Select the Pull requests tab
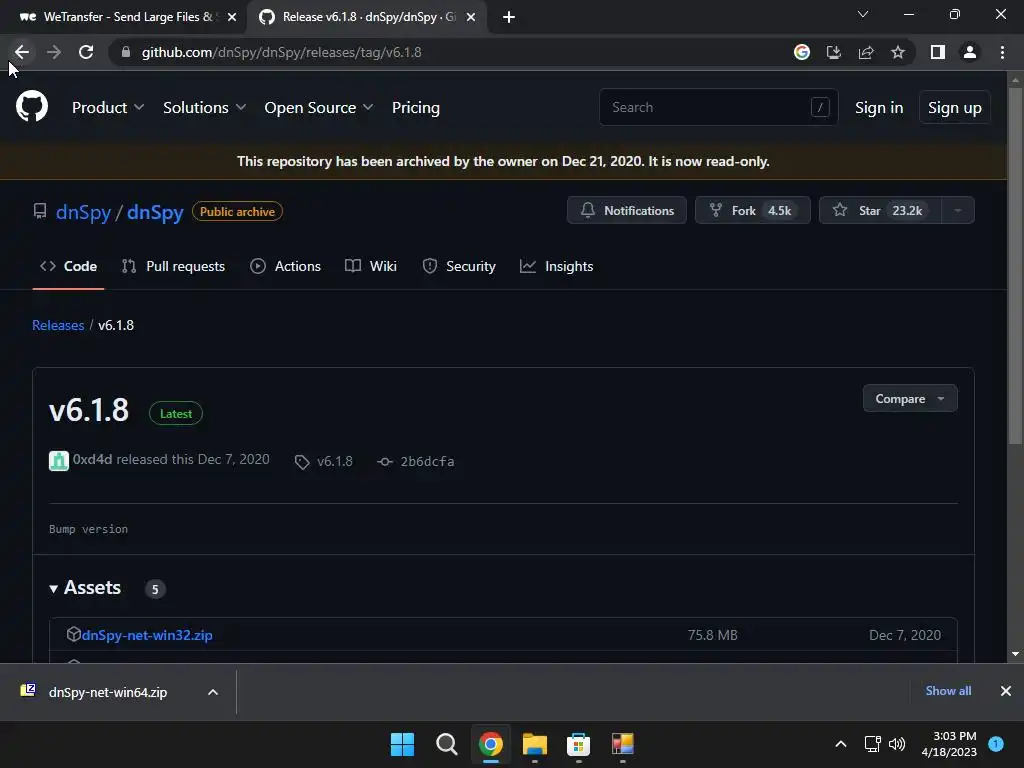 click(x=173, y=266)
